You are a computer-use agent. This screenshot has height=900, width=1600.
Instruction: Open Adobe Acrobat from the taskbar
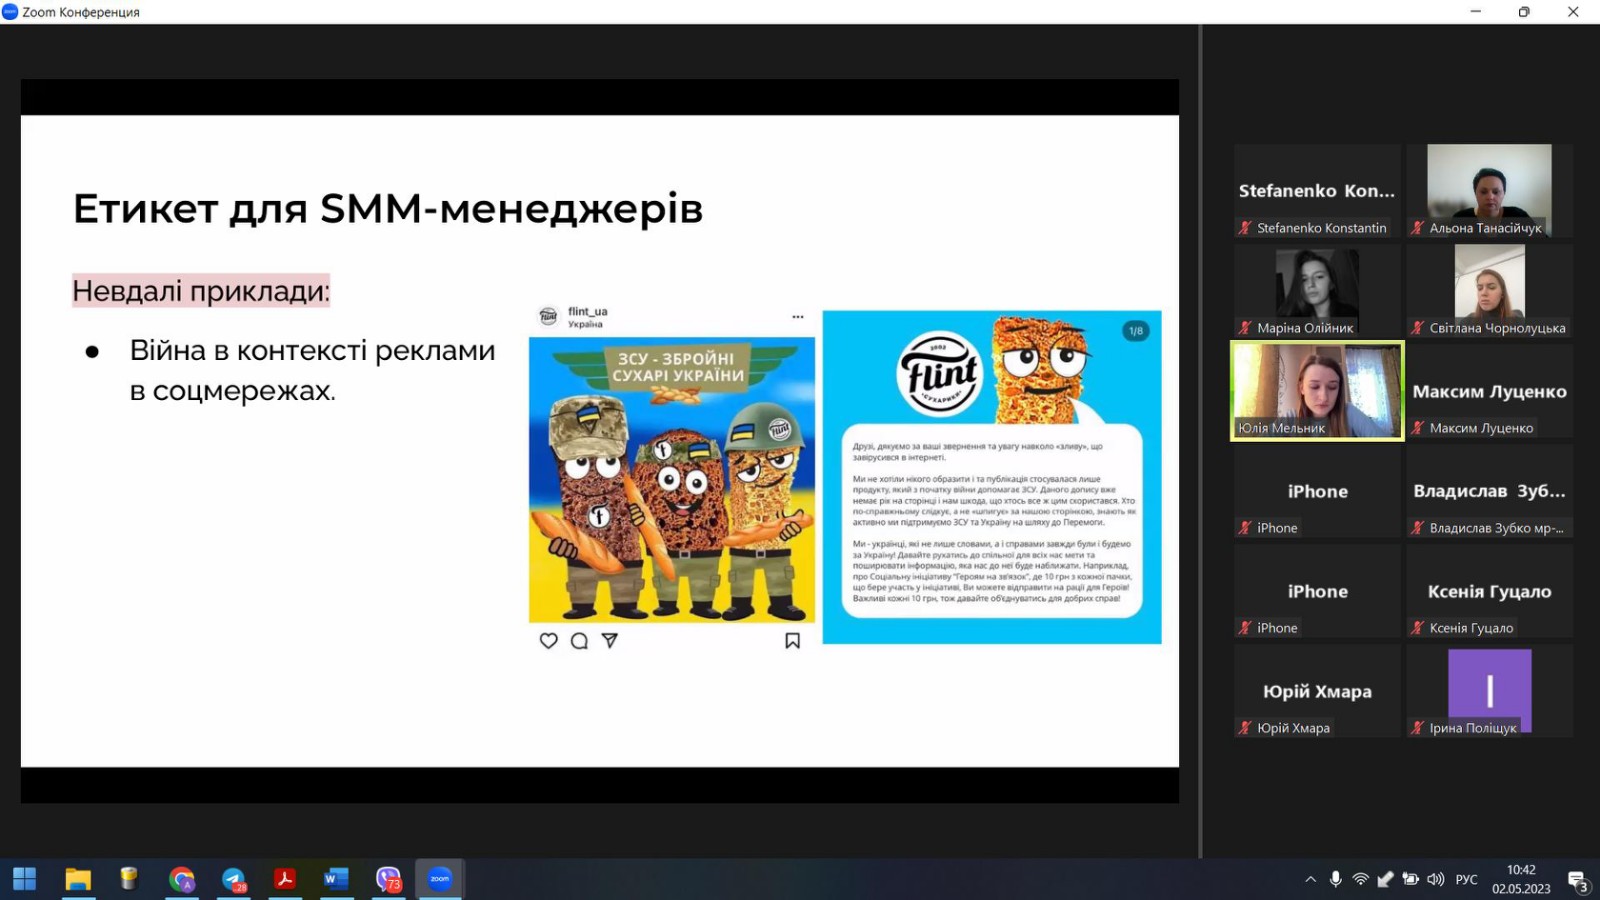(x=285, y=879)
